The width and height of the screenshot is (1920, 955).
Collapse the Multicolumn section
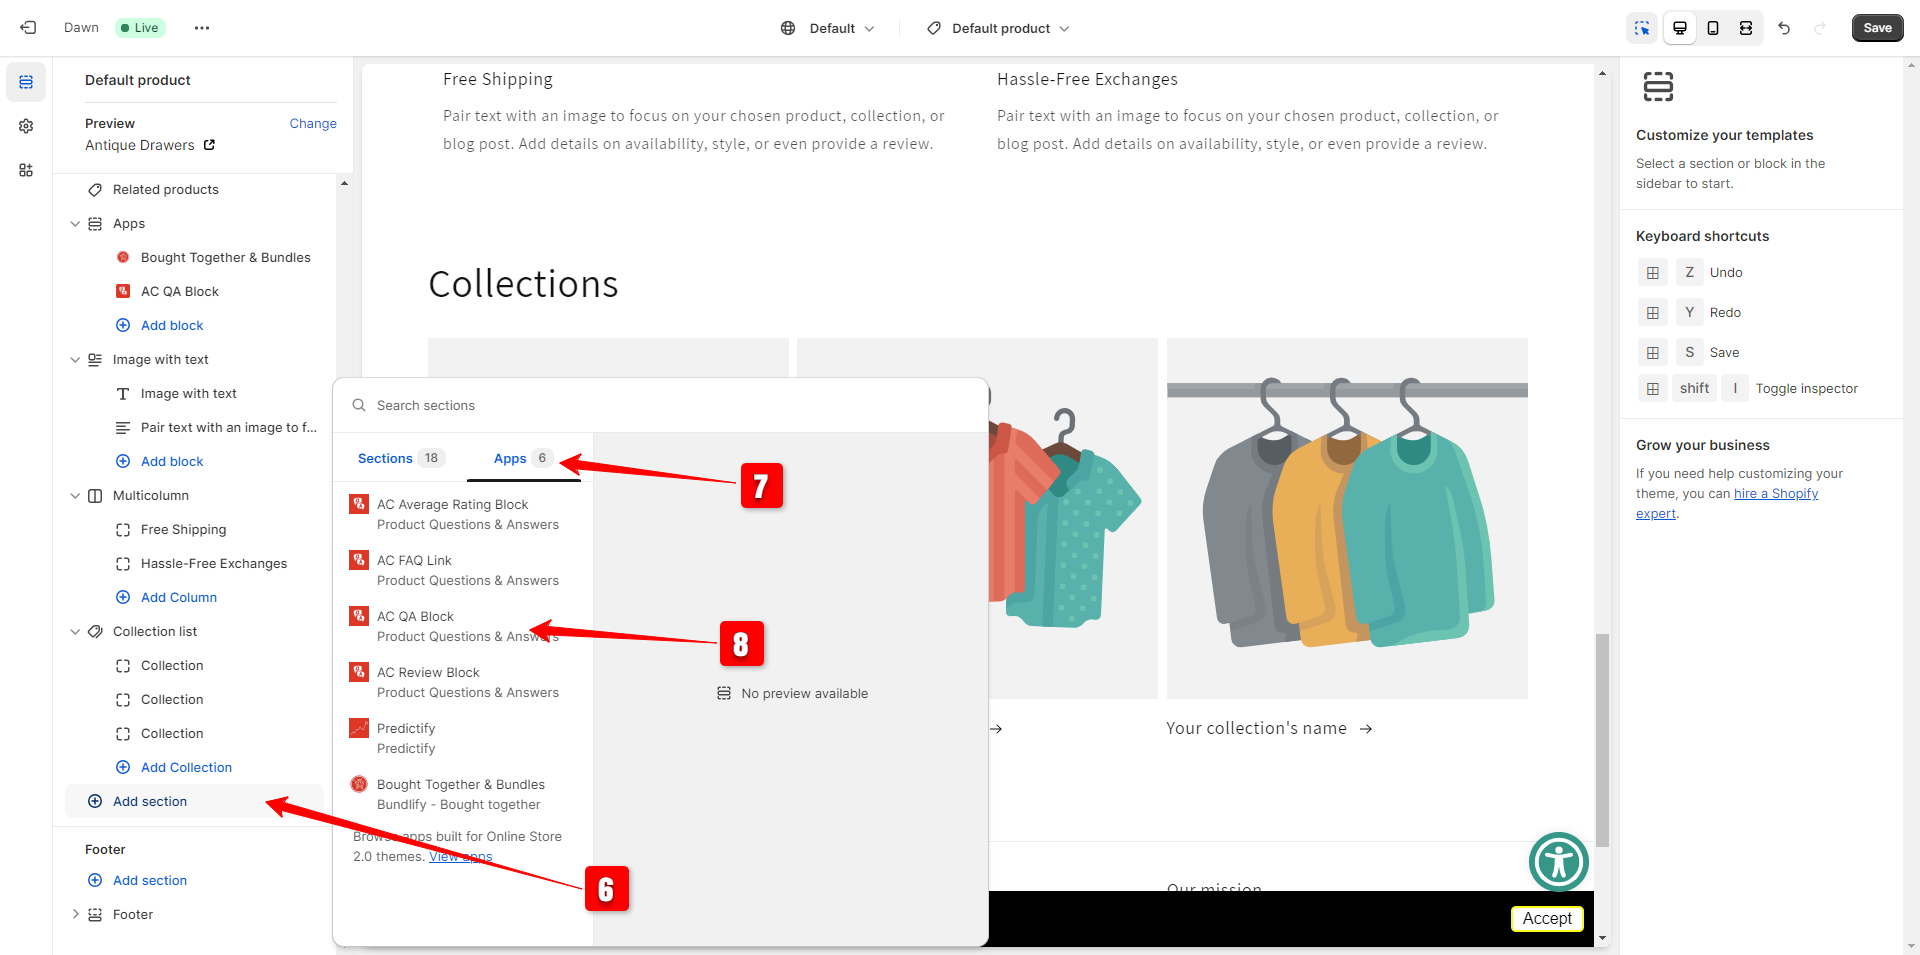(x=75, y=496)
